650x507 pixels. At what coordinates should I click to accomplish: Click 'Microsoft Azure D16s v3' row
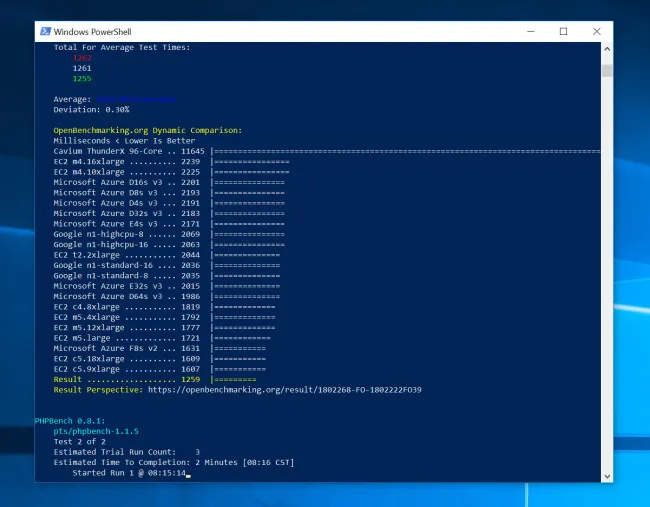coord(169,182)
